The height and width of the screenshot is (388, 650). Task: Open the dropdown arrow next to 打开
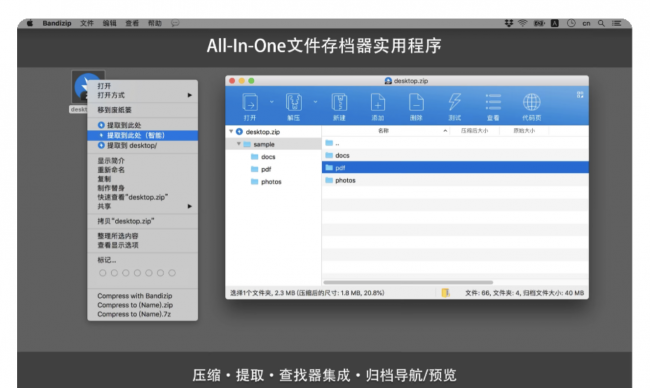(272, 102)
